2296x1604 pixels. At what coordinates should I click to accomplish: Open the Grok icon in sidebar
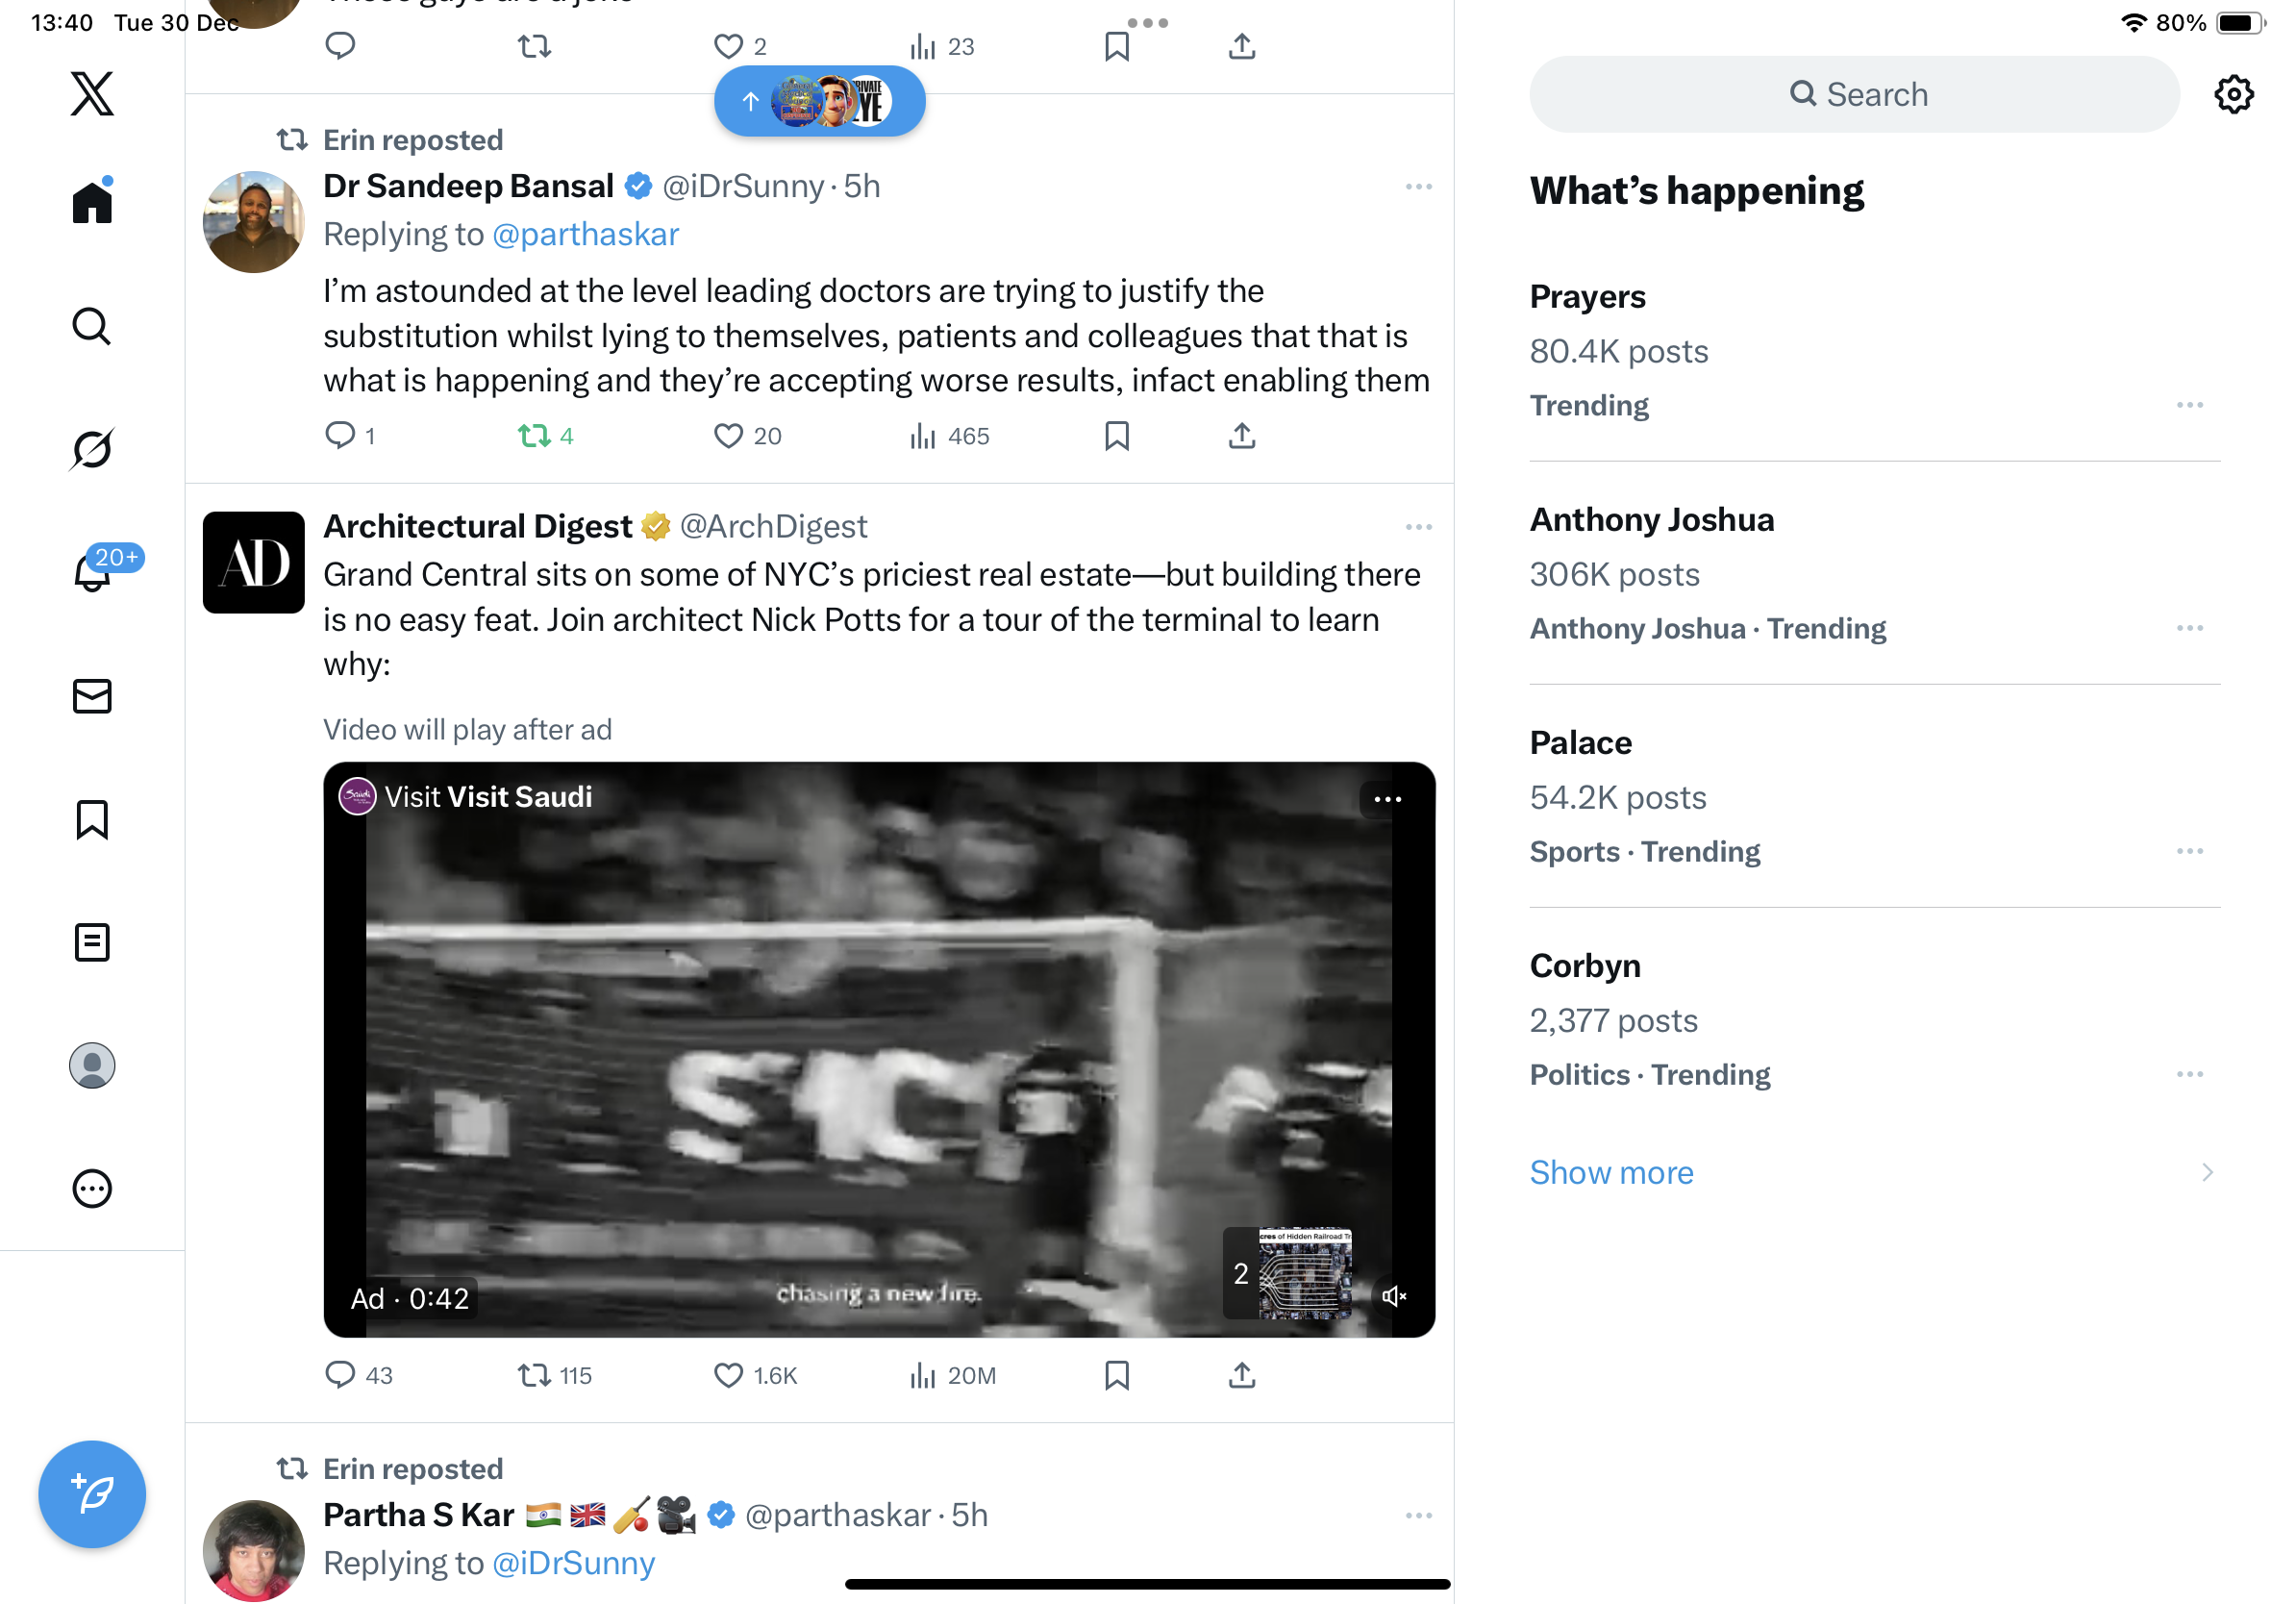click(92, 449)
